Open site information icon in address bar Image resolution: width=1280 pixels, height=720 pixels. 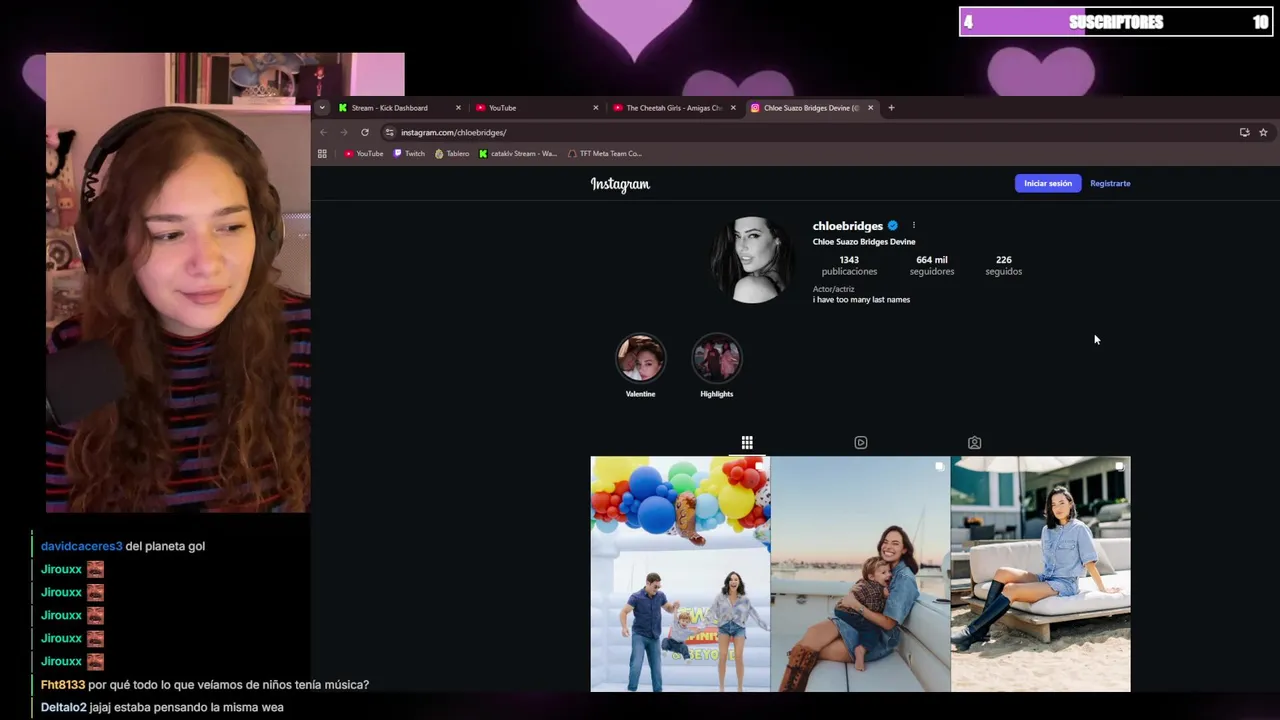(x=389, y=132)
